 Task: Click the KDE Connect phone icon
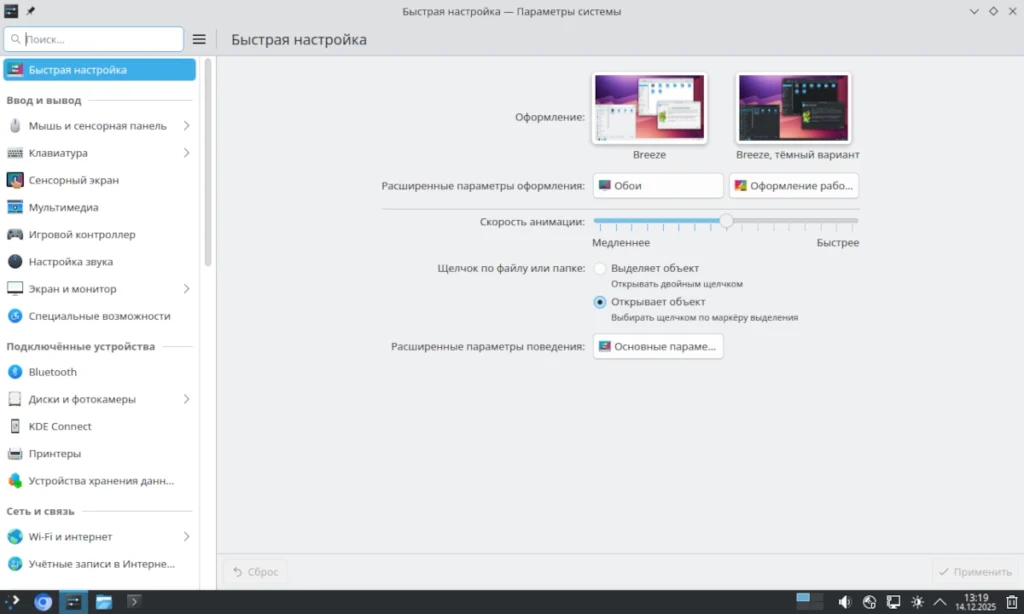pos(15,426)
